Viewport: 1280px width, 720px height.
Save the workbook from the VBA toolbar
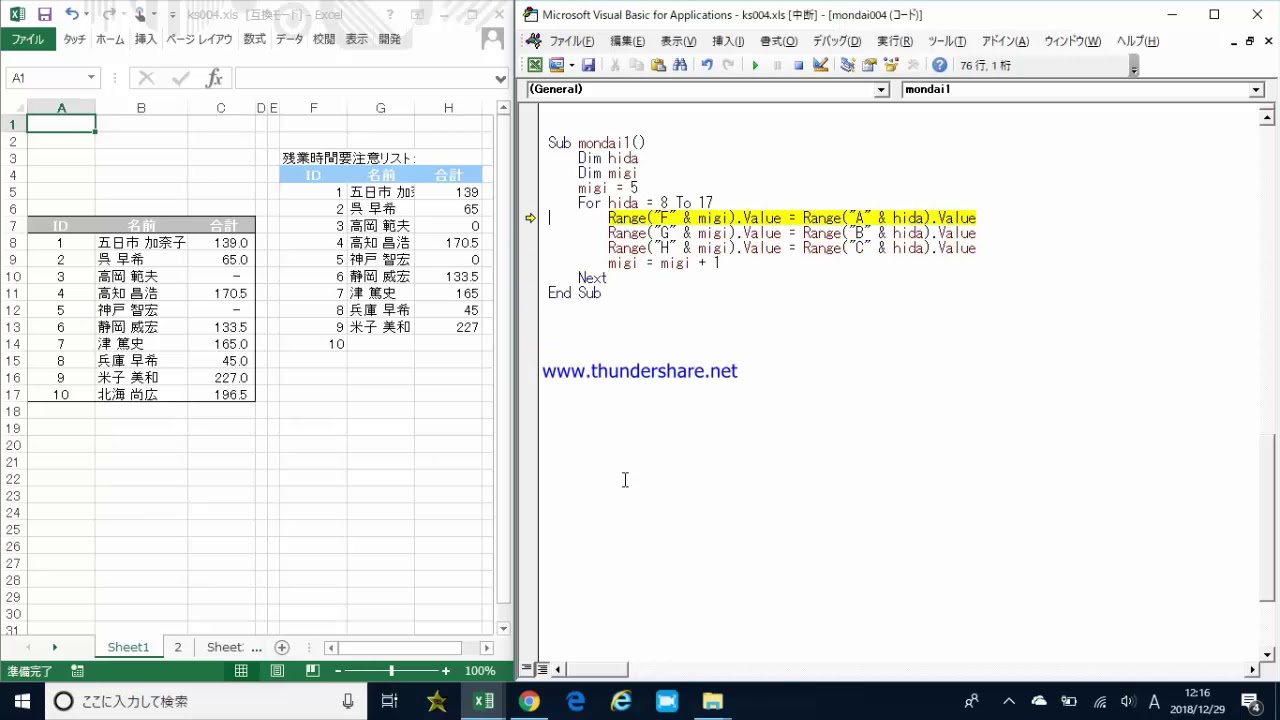coord(588,65)
